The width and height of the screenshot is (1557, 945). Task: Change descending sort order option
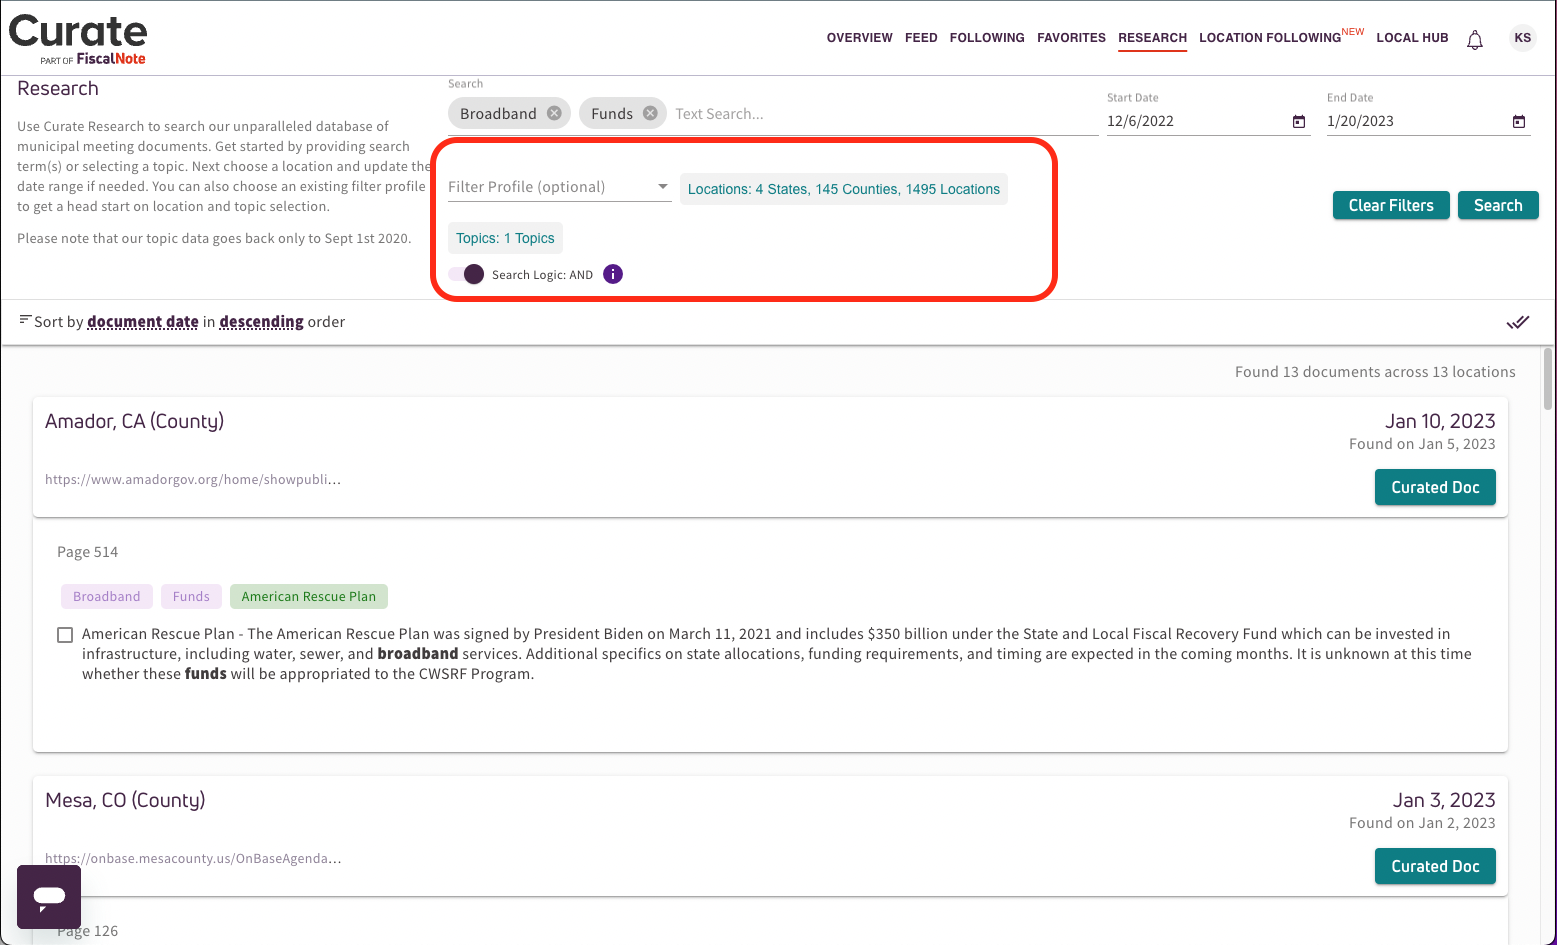(261, 322)
